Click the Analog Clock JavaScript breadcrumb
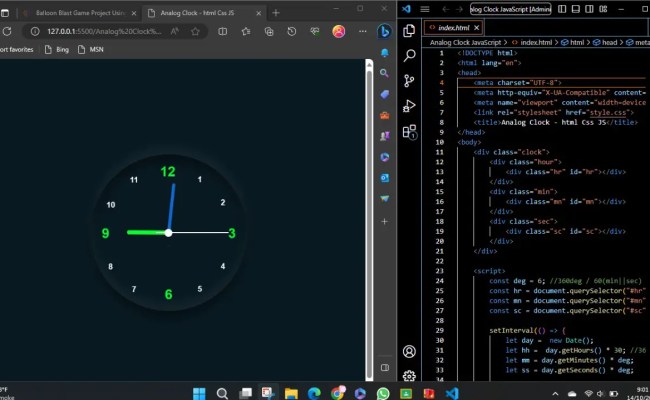Screen dimensions: 650x400 (x=465, y=42)
